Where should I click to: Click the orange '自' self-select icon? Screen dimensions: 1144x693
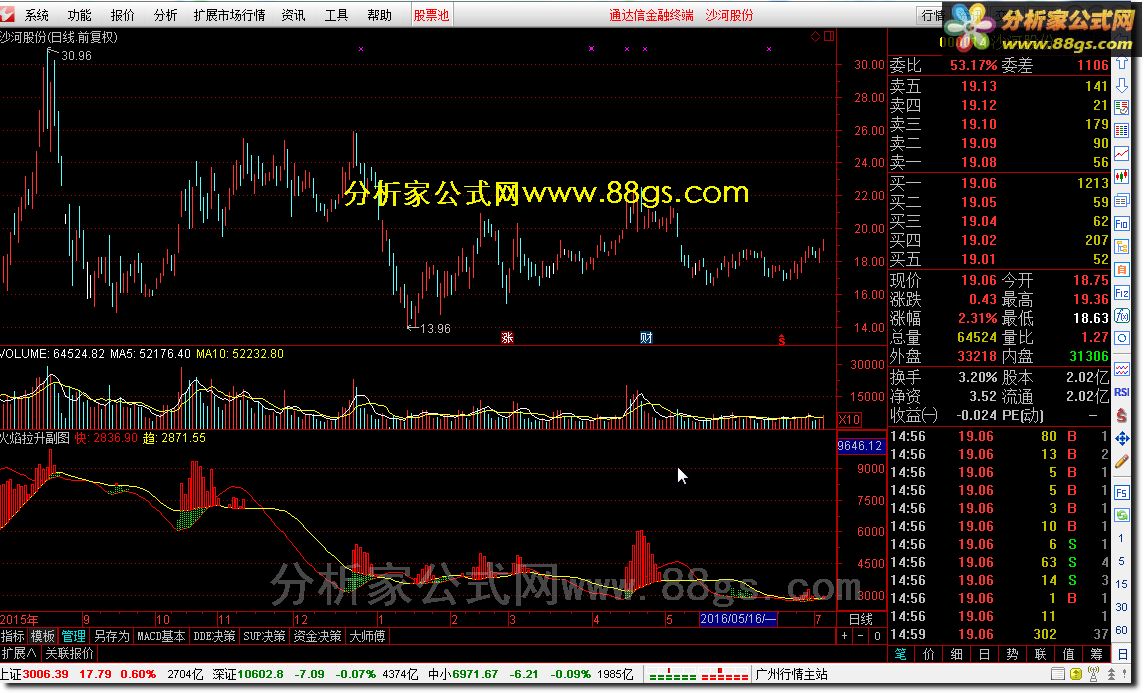click(1121, 269)
